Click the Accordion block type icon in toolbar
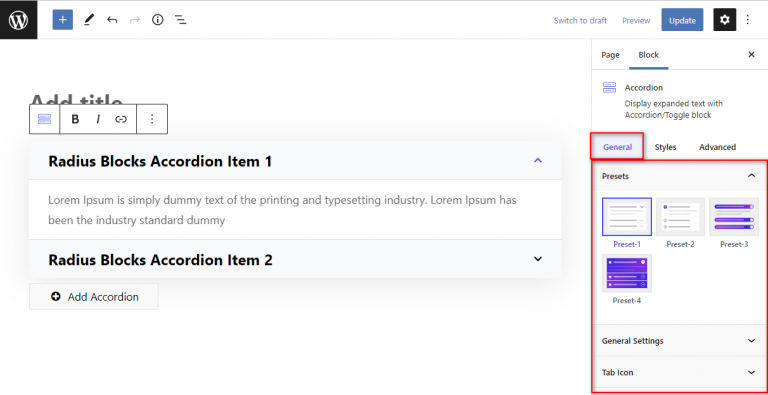This screenshot has height=395, width=768. click(45, 119)
